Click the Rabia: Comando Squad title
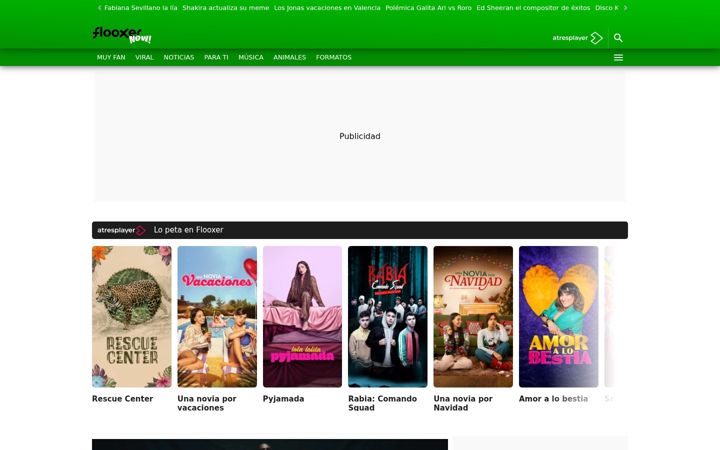The width and height of the screenshot is (720, 450). point(382,403)
